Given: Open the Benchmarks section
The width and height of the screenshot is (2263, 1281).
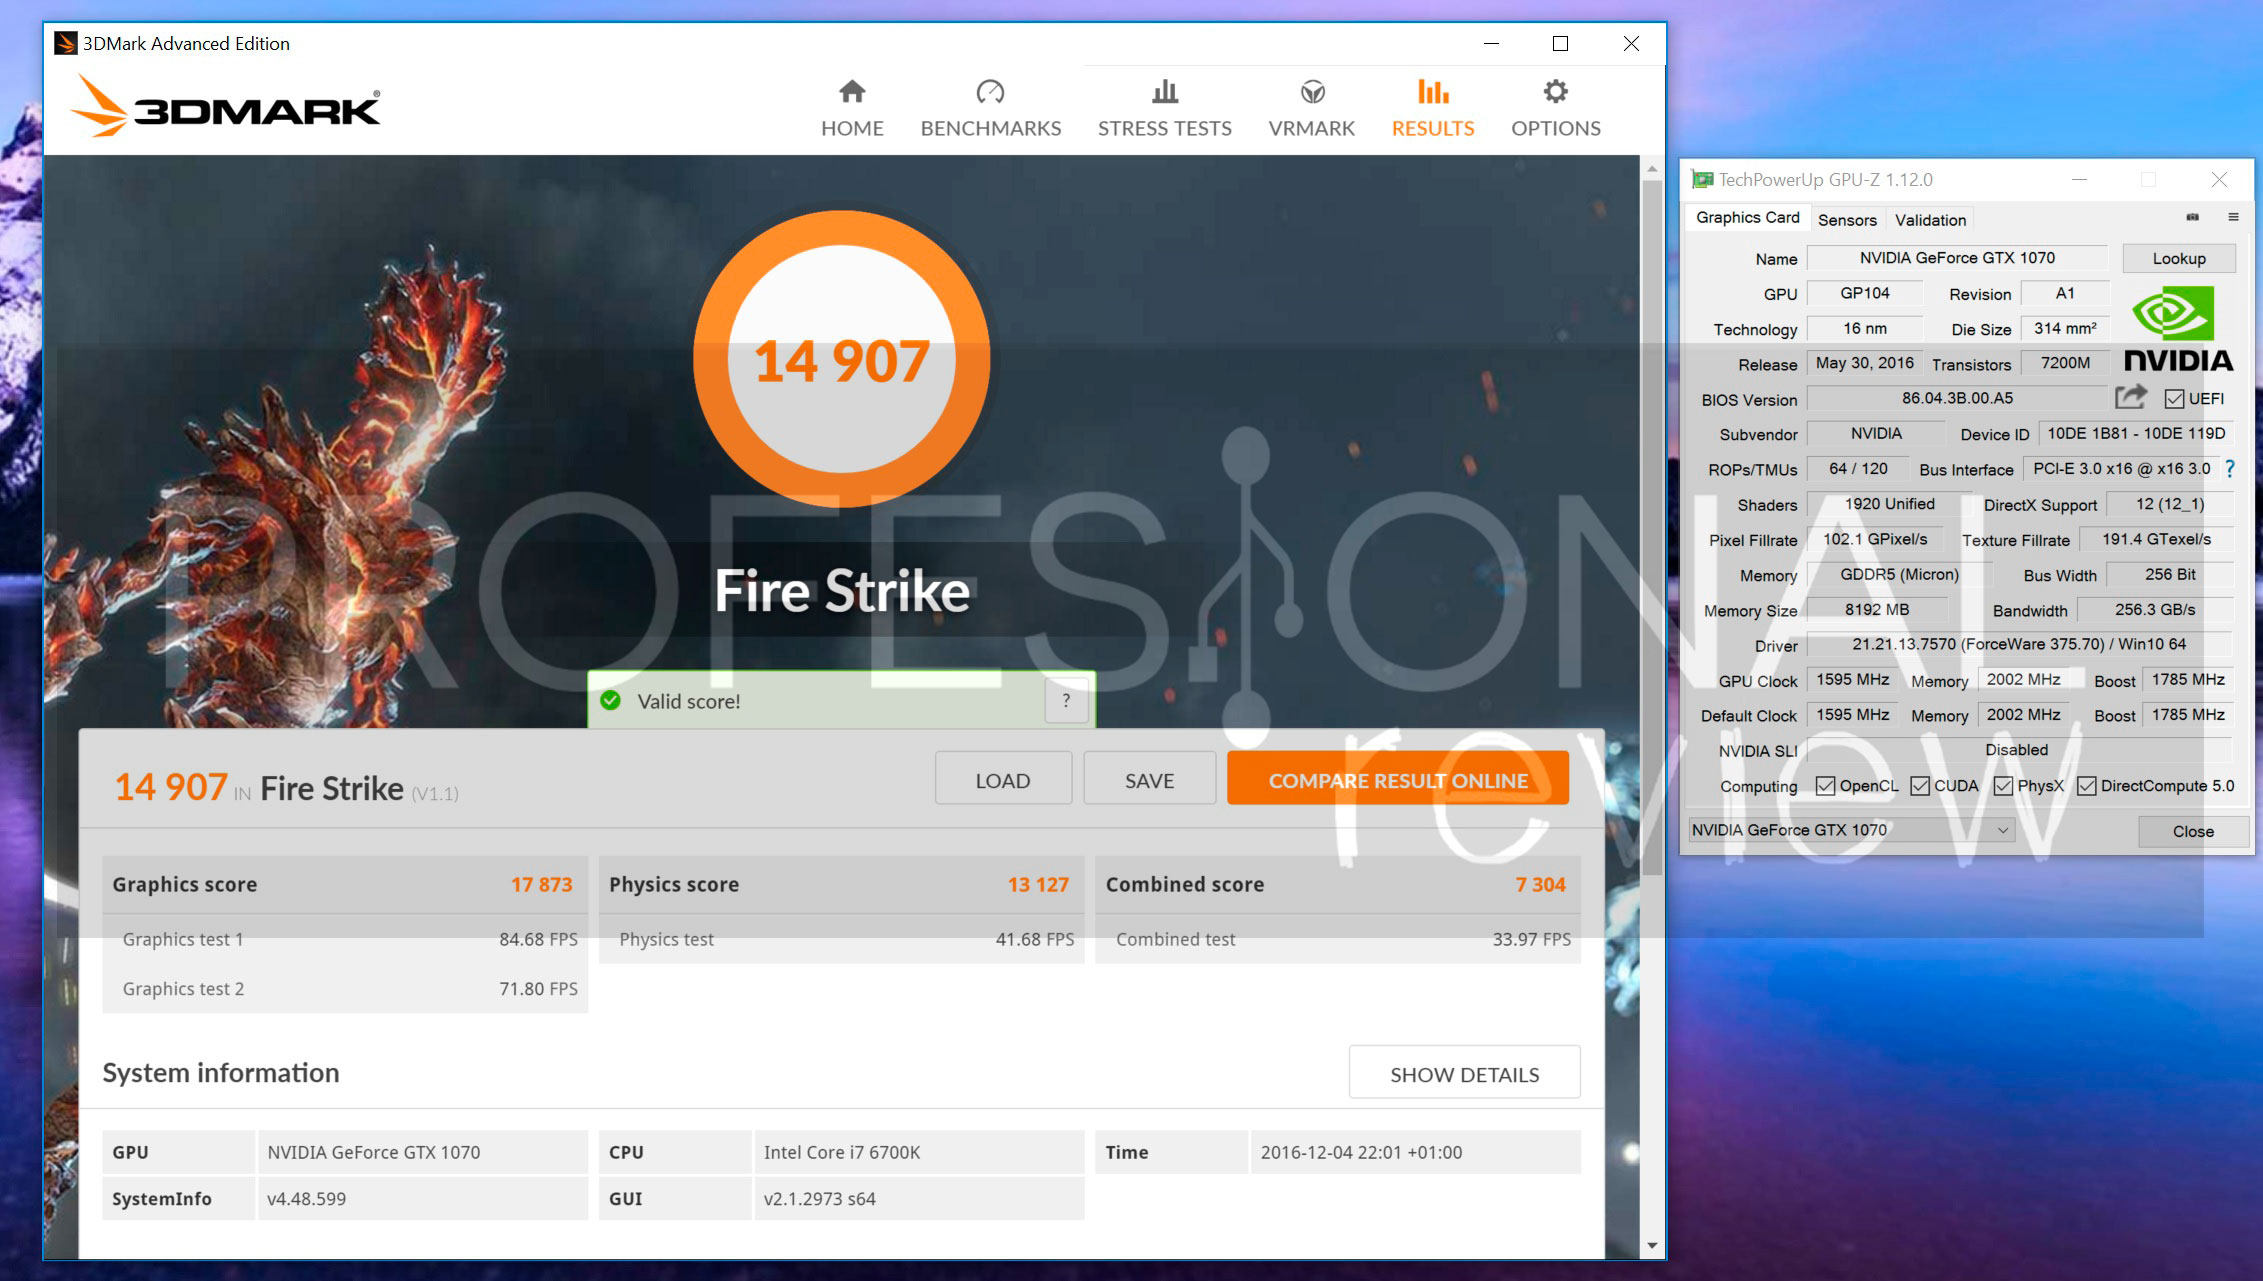Looking at the screenshot, I should [x=991, y=108].
